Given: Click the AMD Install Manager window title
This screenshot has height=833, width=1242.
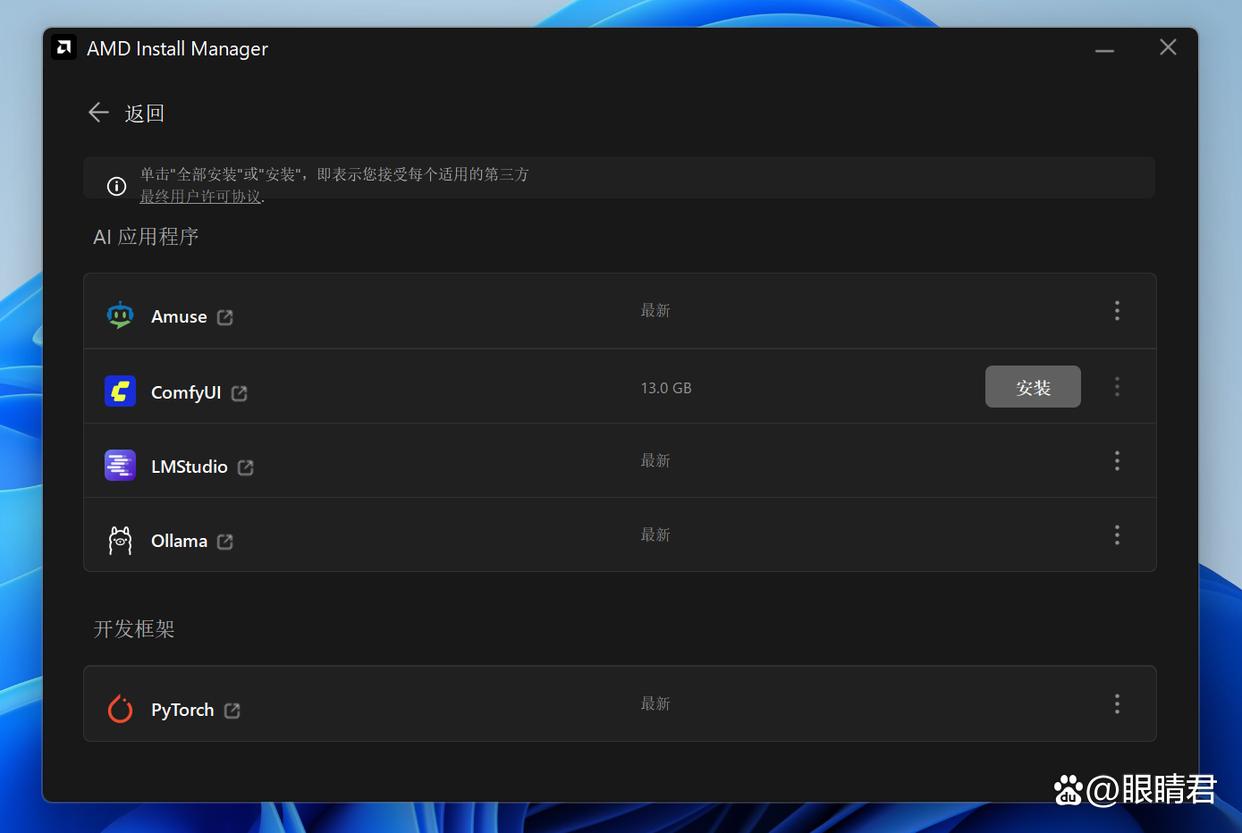Looking at the screenshot, I should tap(177, 48).
